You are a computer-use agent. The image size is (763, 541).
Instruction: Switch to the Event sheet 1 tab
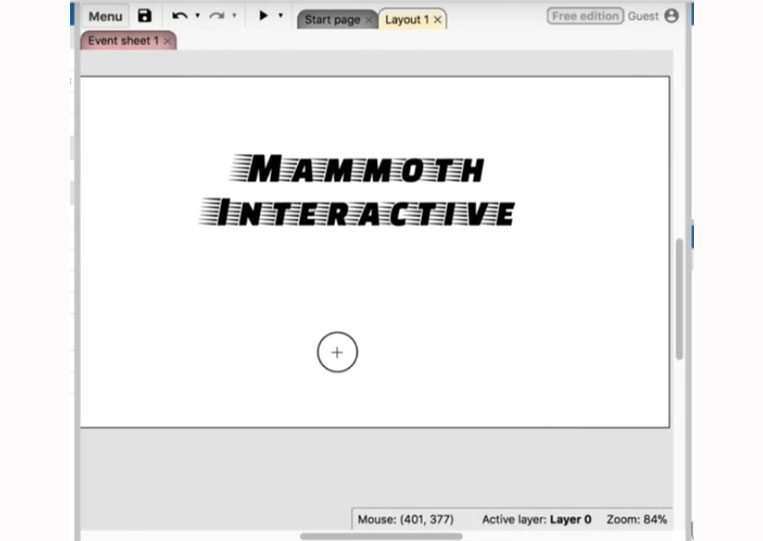[x=123, y=41]
